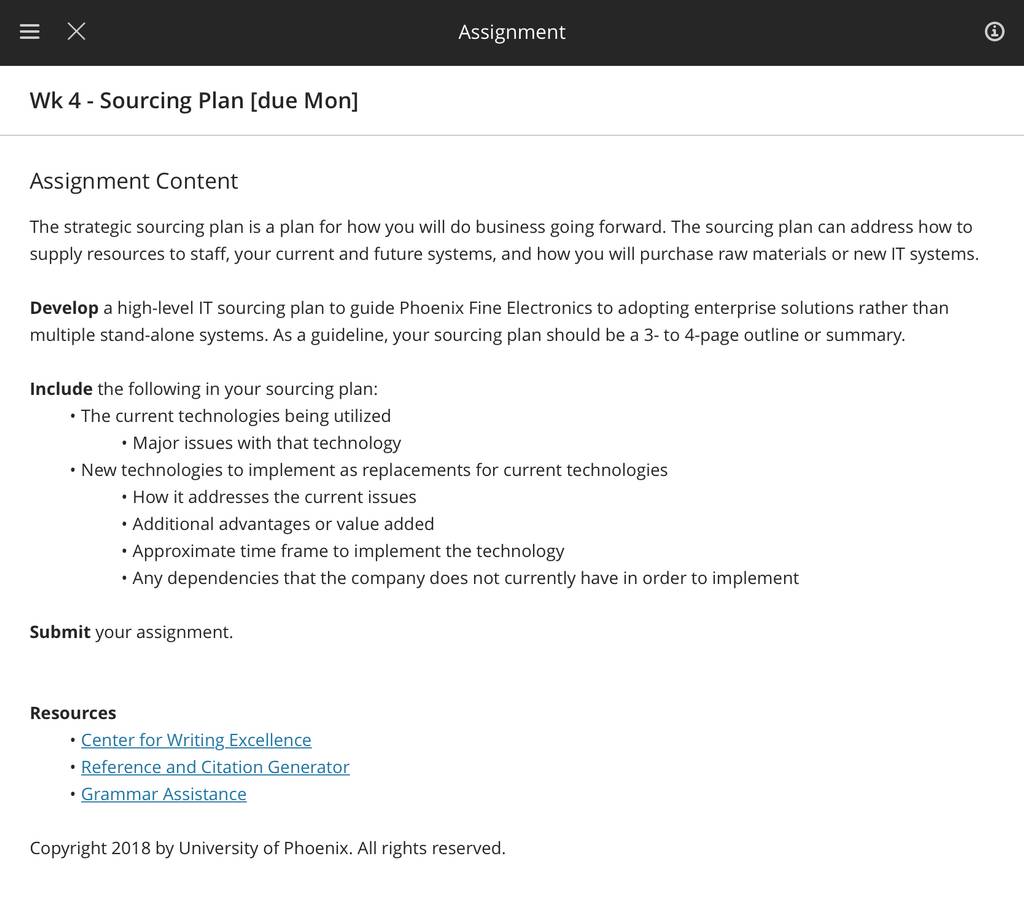Viewport: 1024px width, 913px height.
Task: Click 'The current technologies being utilized' bullet
Action: tap(236, 416)
